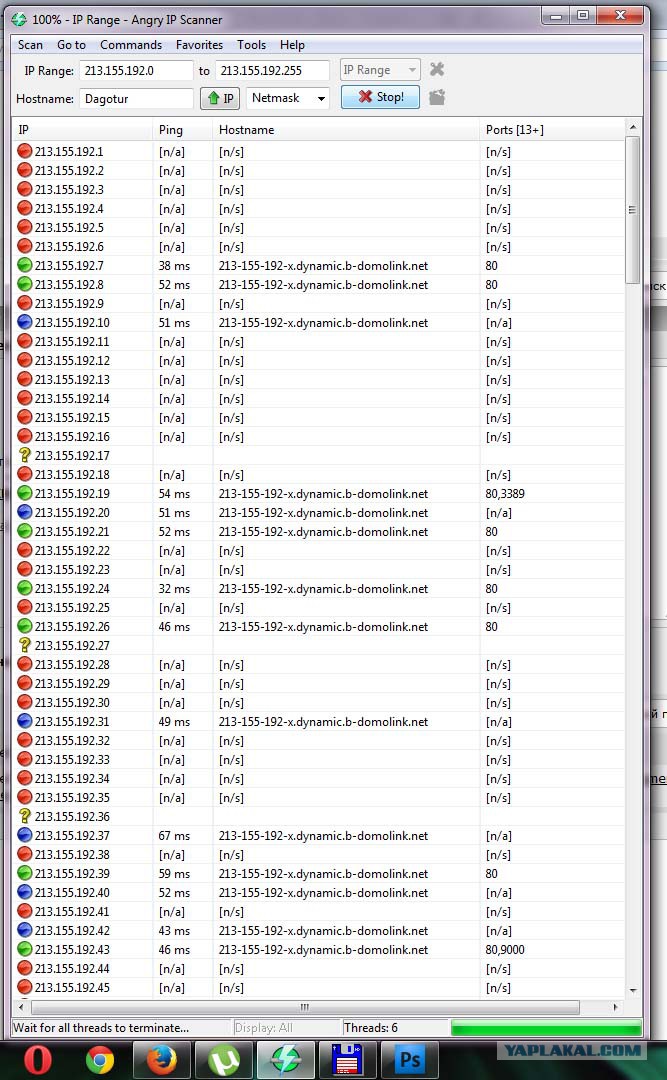Click the Display: All status field
The image size is (667, 1080).
(x=287, y=1028)
